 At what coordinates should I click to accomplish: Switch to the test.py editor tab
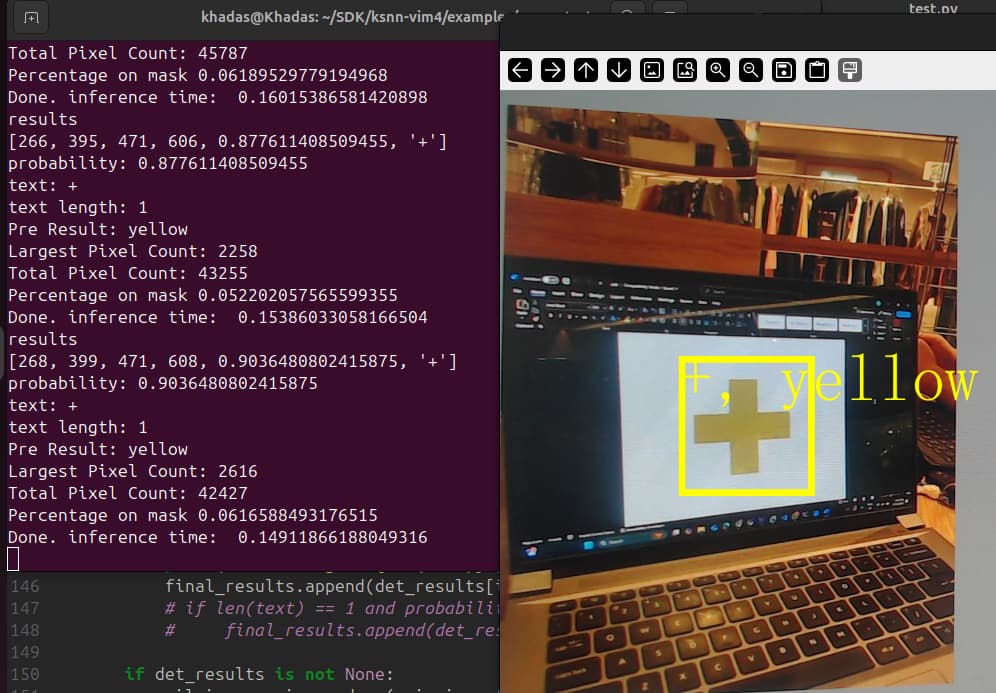pos(932,8)
